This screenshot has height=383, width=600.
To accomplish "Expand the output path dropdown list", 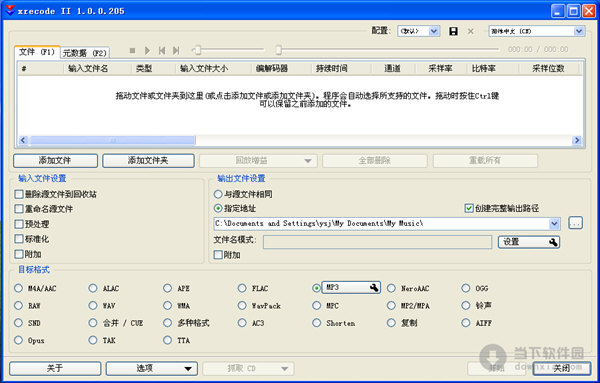I will click(x=554, y=224).
